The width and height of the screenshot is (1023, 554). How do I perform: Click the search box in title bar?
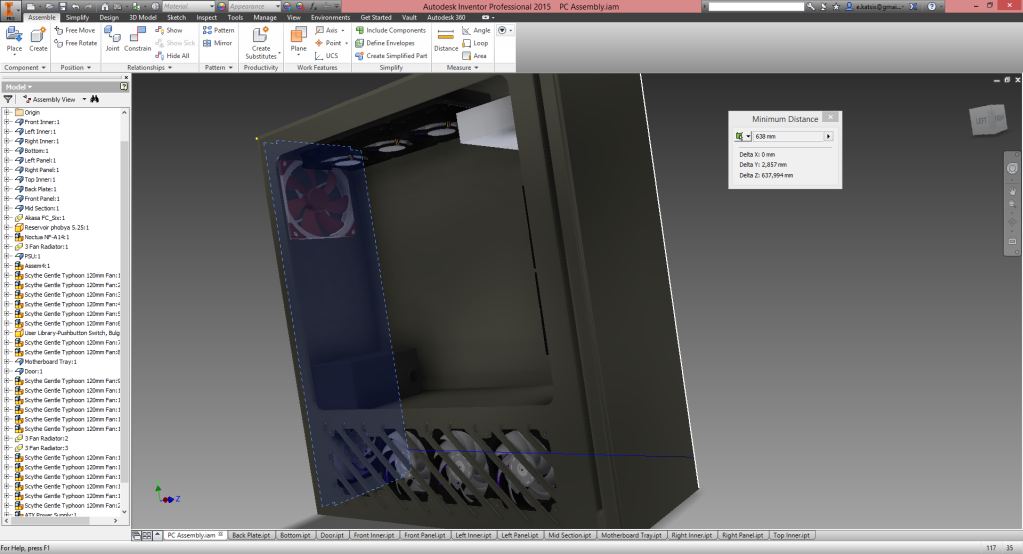(756, 6)
